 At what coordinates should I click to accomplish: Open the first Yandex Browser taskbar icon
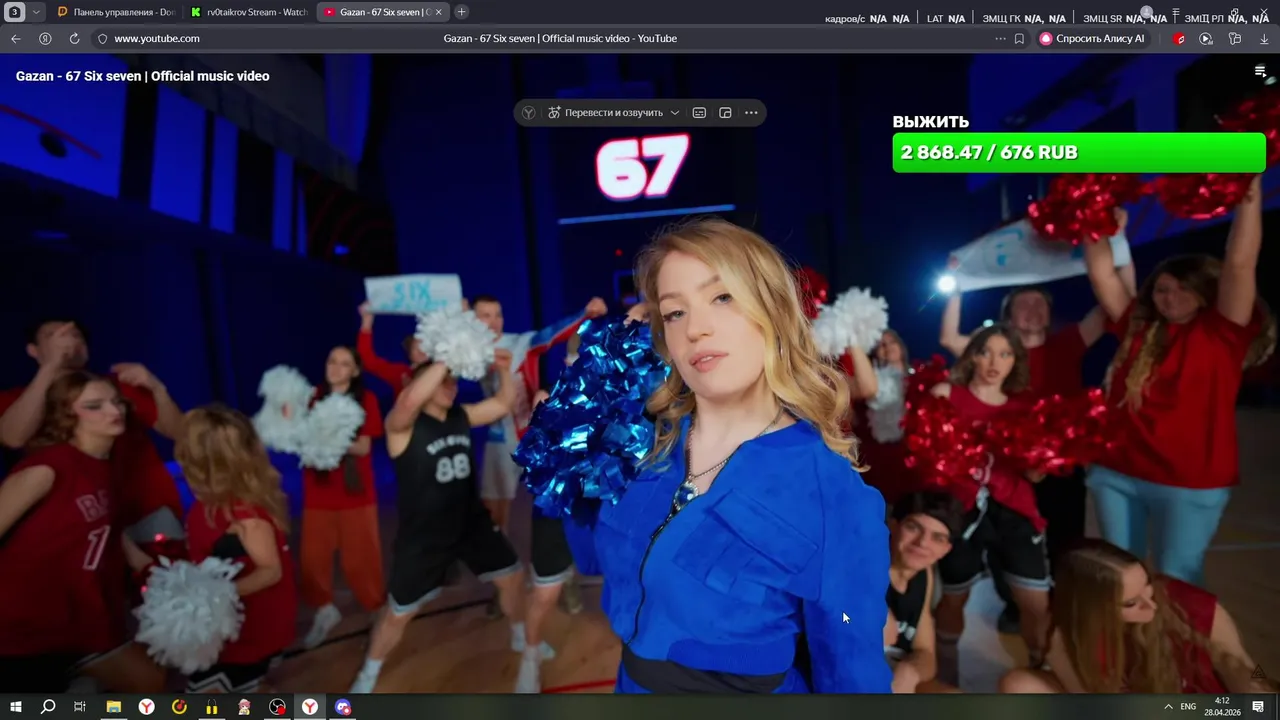[146, 707]
